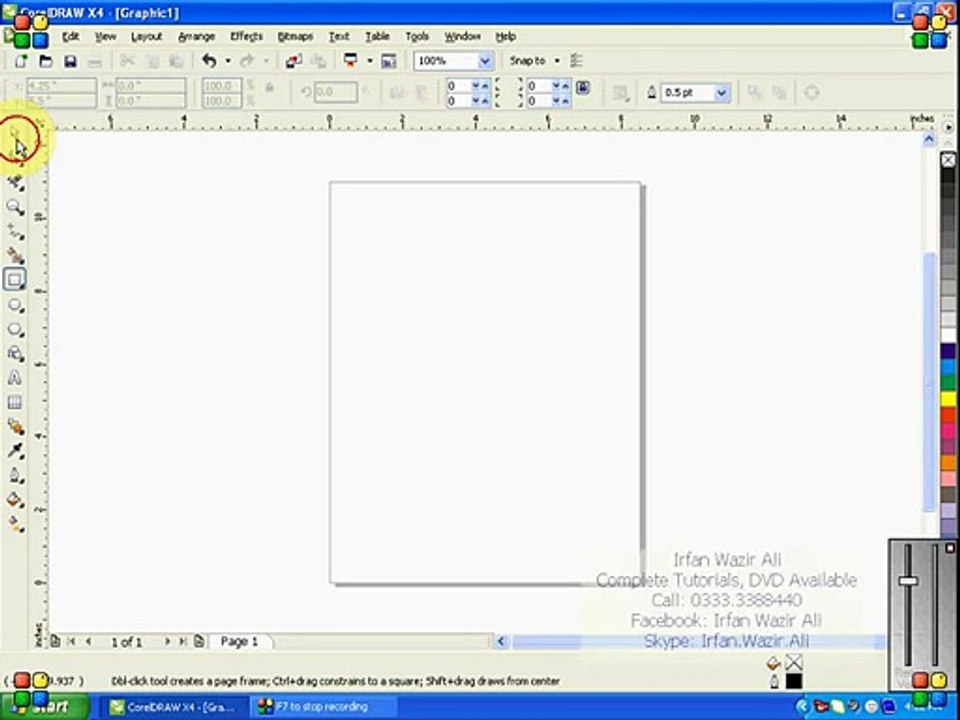
Task: Open the outline width 0.5 pt dropdown
Action: (x=722, y=93)
